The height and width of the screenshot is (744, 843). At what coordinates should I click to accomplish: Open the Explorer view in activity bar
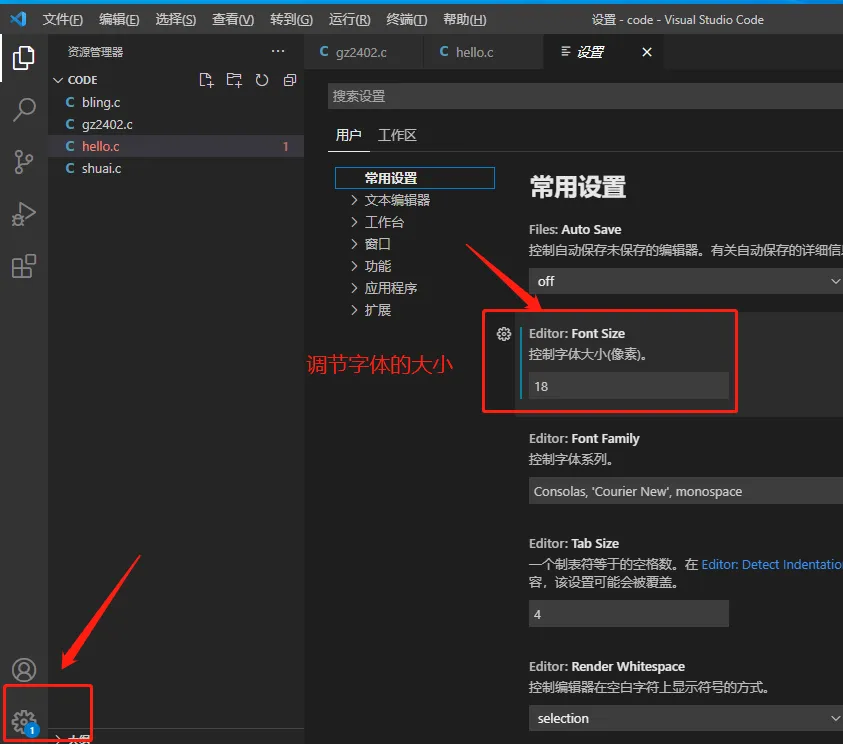[x=24, y=58]
